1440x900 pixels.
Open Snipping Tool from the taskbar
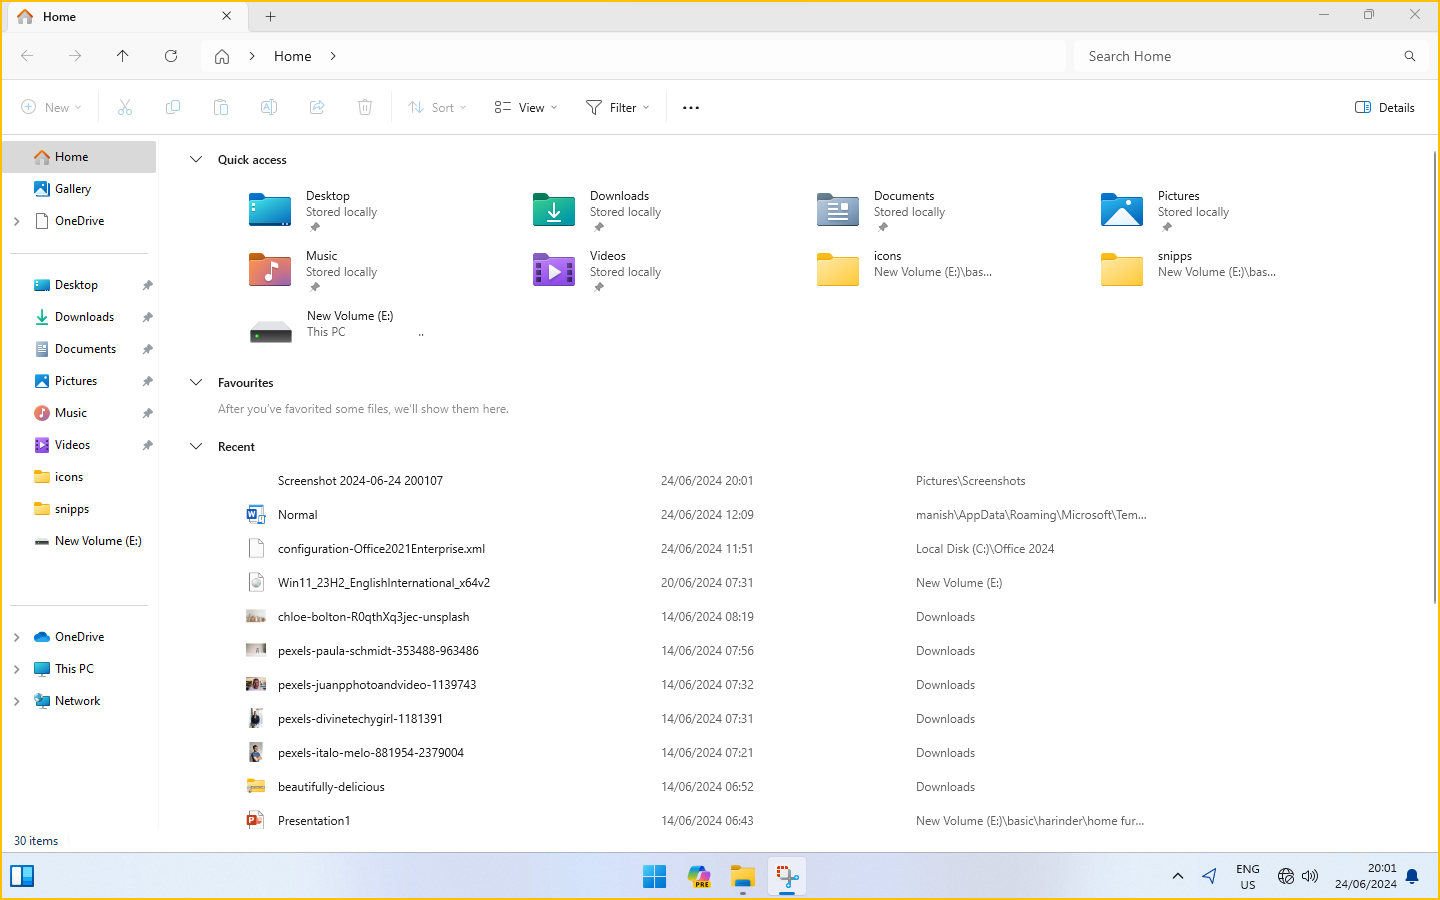tap(787, 877)
